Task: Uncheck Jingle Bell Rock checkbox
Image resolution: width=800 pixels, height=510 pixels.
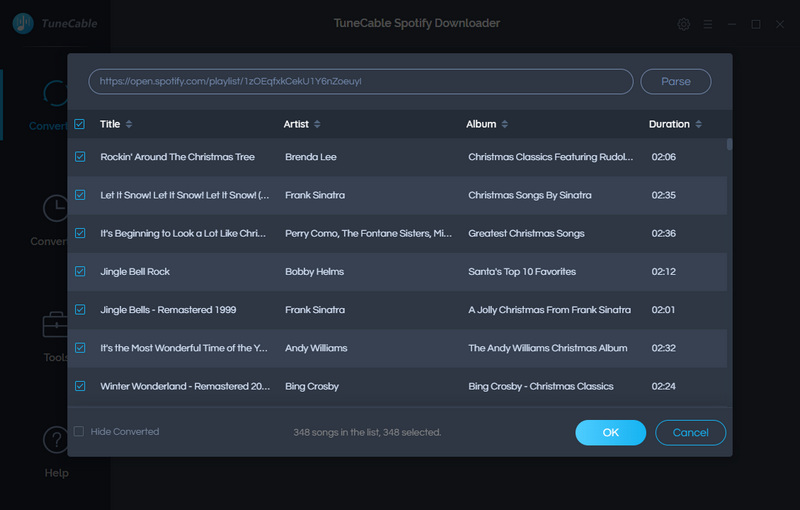Action: coord(80,271)
